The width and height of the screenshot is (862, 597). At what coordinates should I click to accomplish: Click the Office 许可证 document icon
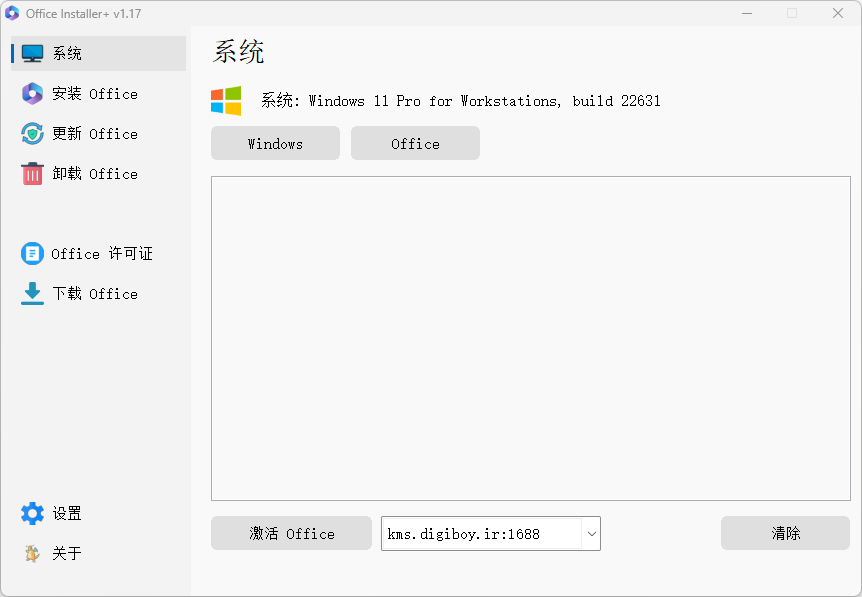pyautogui.click(x=31, y=253)
